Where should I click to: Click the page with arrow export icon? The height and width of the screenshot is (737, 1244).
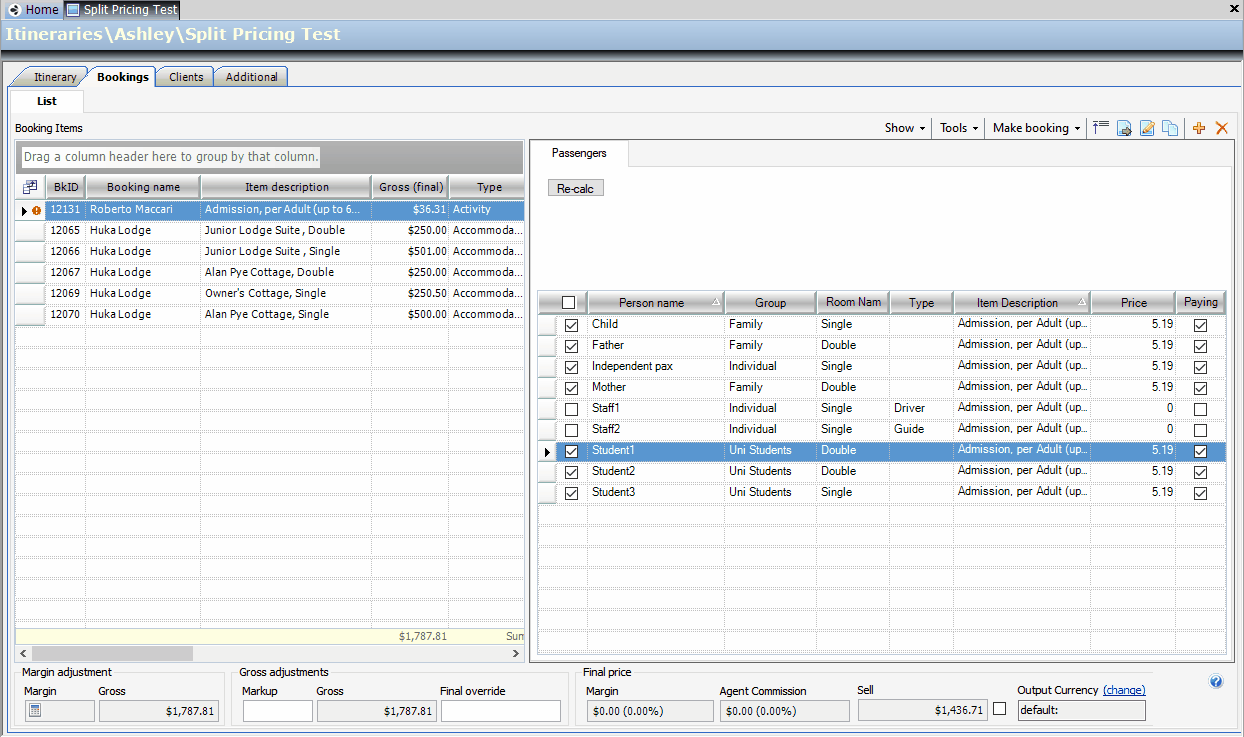point(1124,128)
